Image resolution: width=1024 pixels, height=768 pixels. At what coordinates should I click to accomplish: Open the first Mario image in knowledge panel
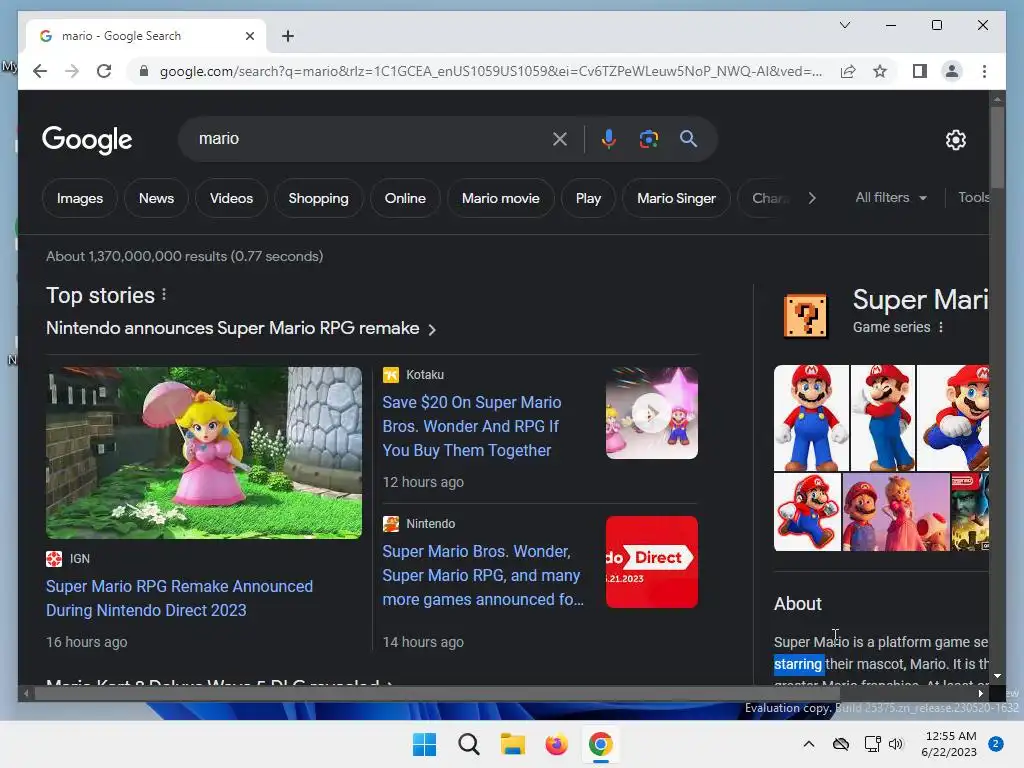(x=811, y=418)
